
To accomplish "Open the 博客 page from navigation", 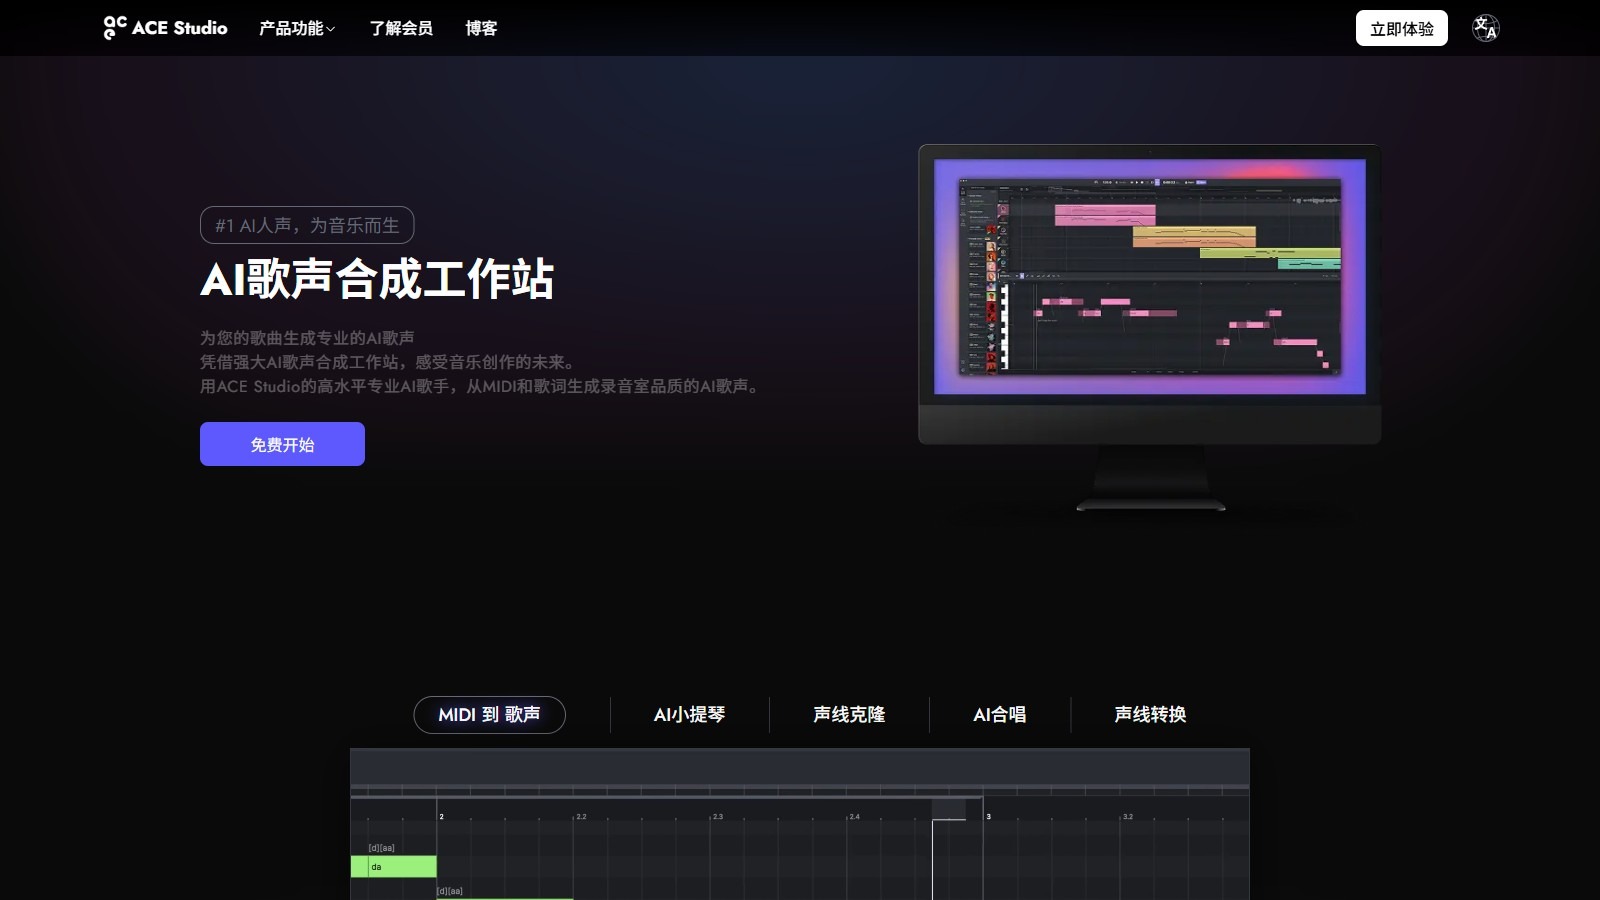I will pyautogui.click(x=481, y=28).
